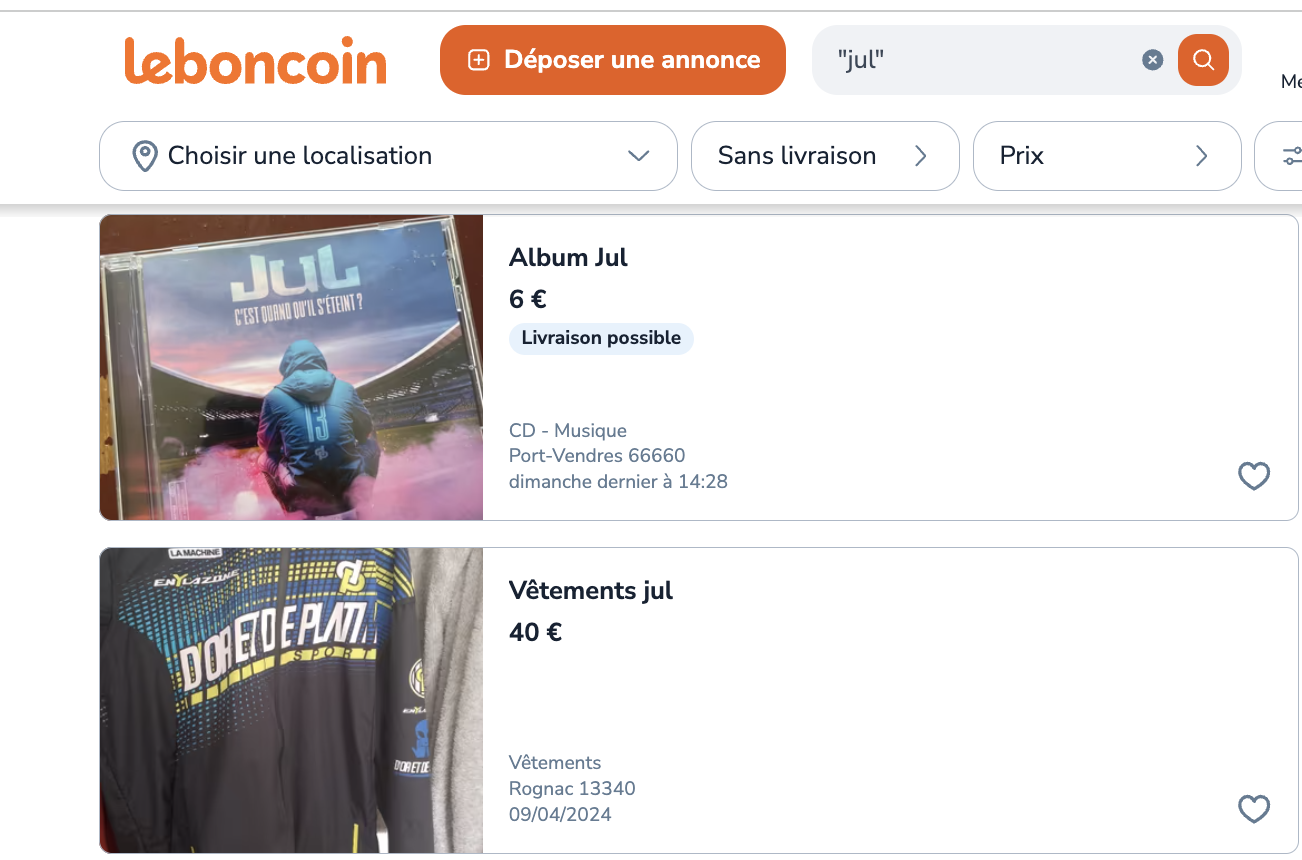Open the filter sliders icon
The image size is (1302, 860).
1291,156
